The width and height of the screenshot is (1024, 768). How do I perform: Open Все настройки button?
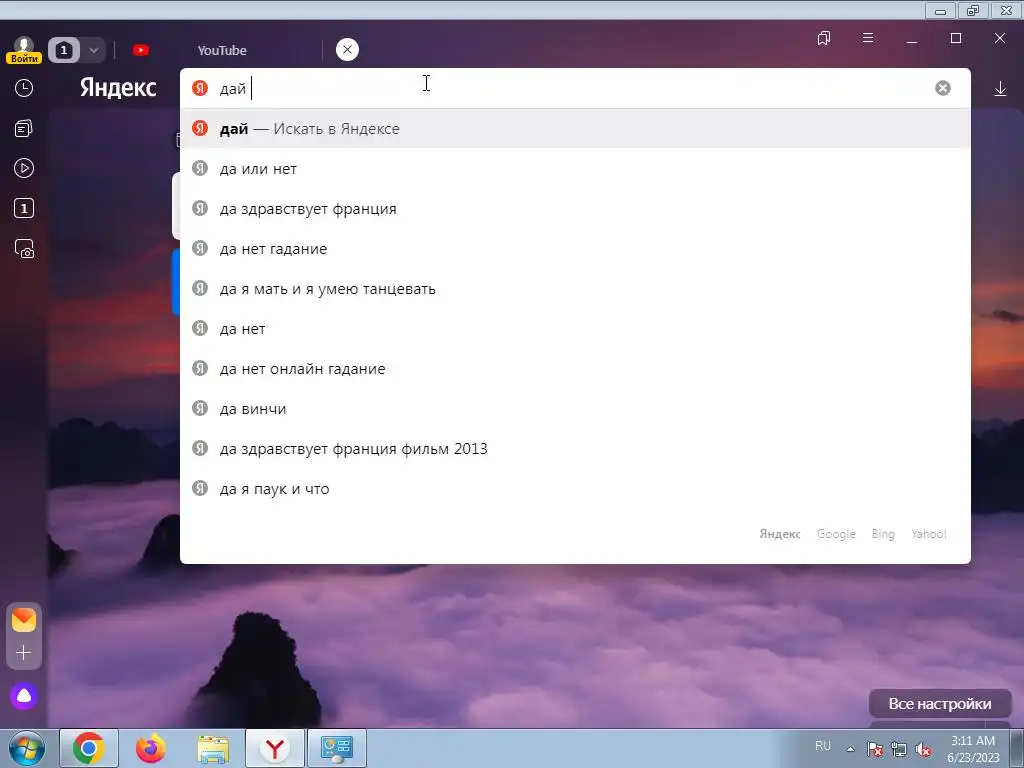940,704
